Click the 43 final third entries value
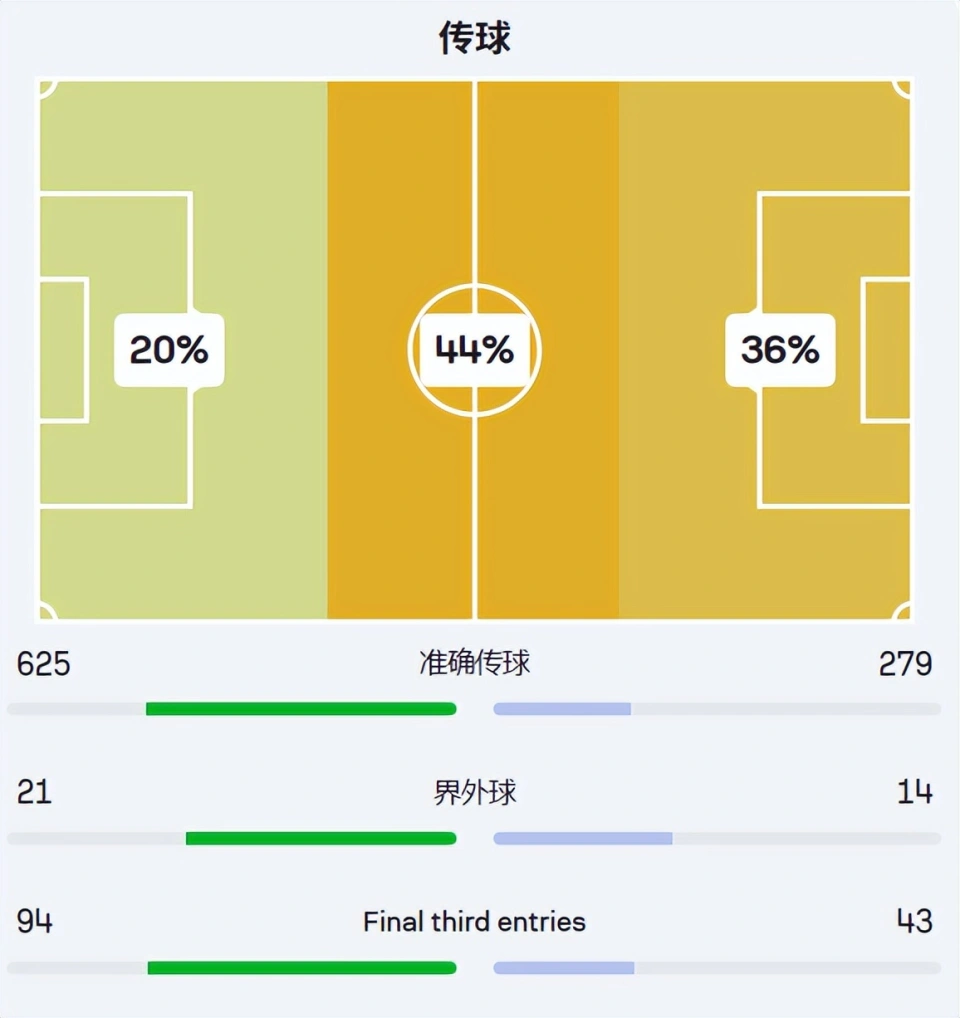Image resolution: width=960 pixels, height=1018 pixels. click(x=915, y=921)
